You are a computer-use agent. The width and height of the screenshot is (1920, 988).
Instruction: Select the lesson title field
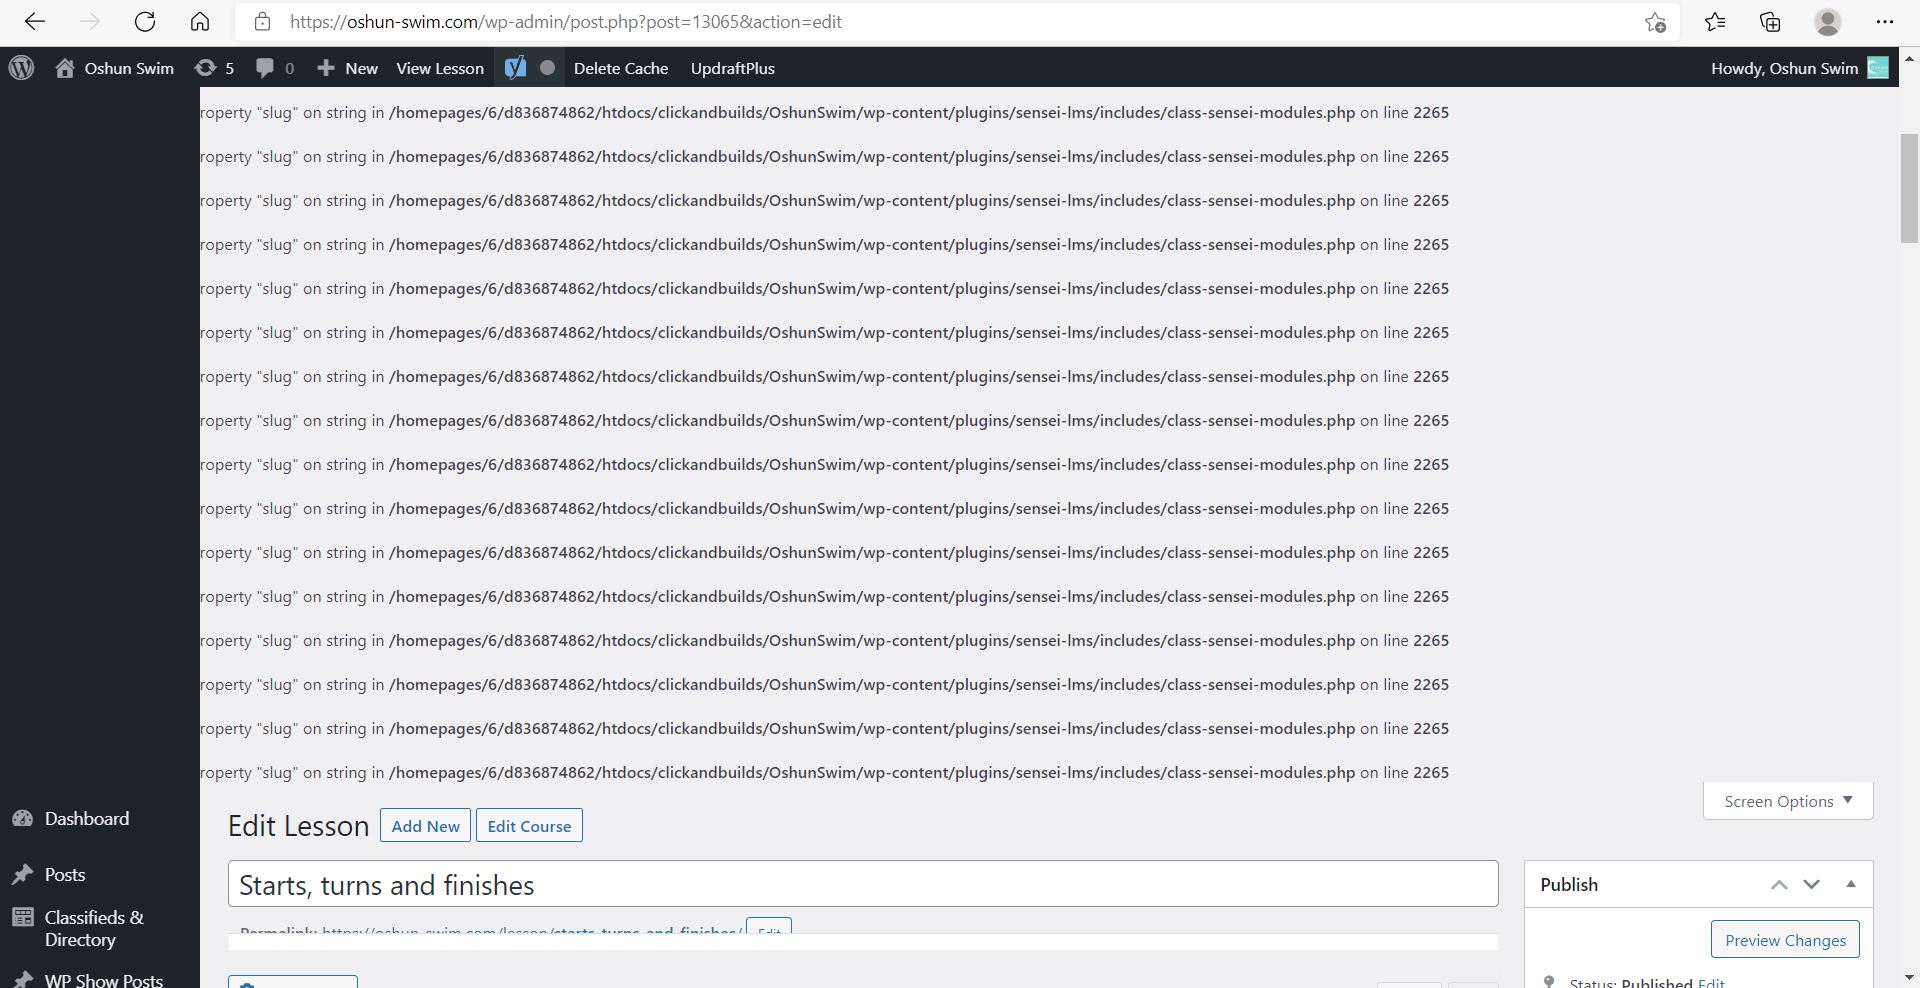click(x=860, y=883)
